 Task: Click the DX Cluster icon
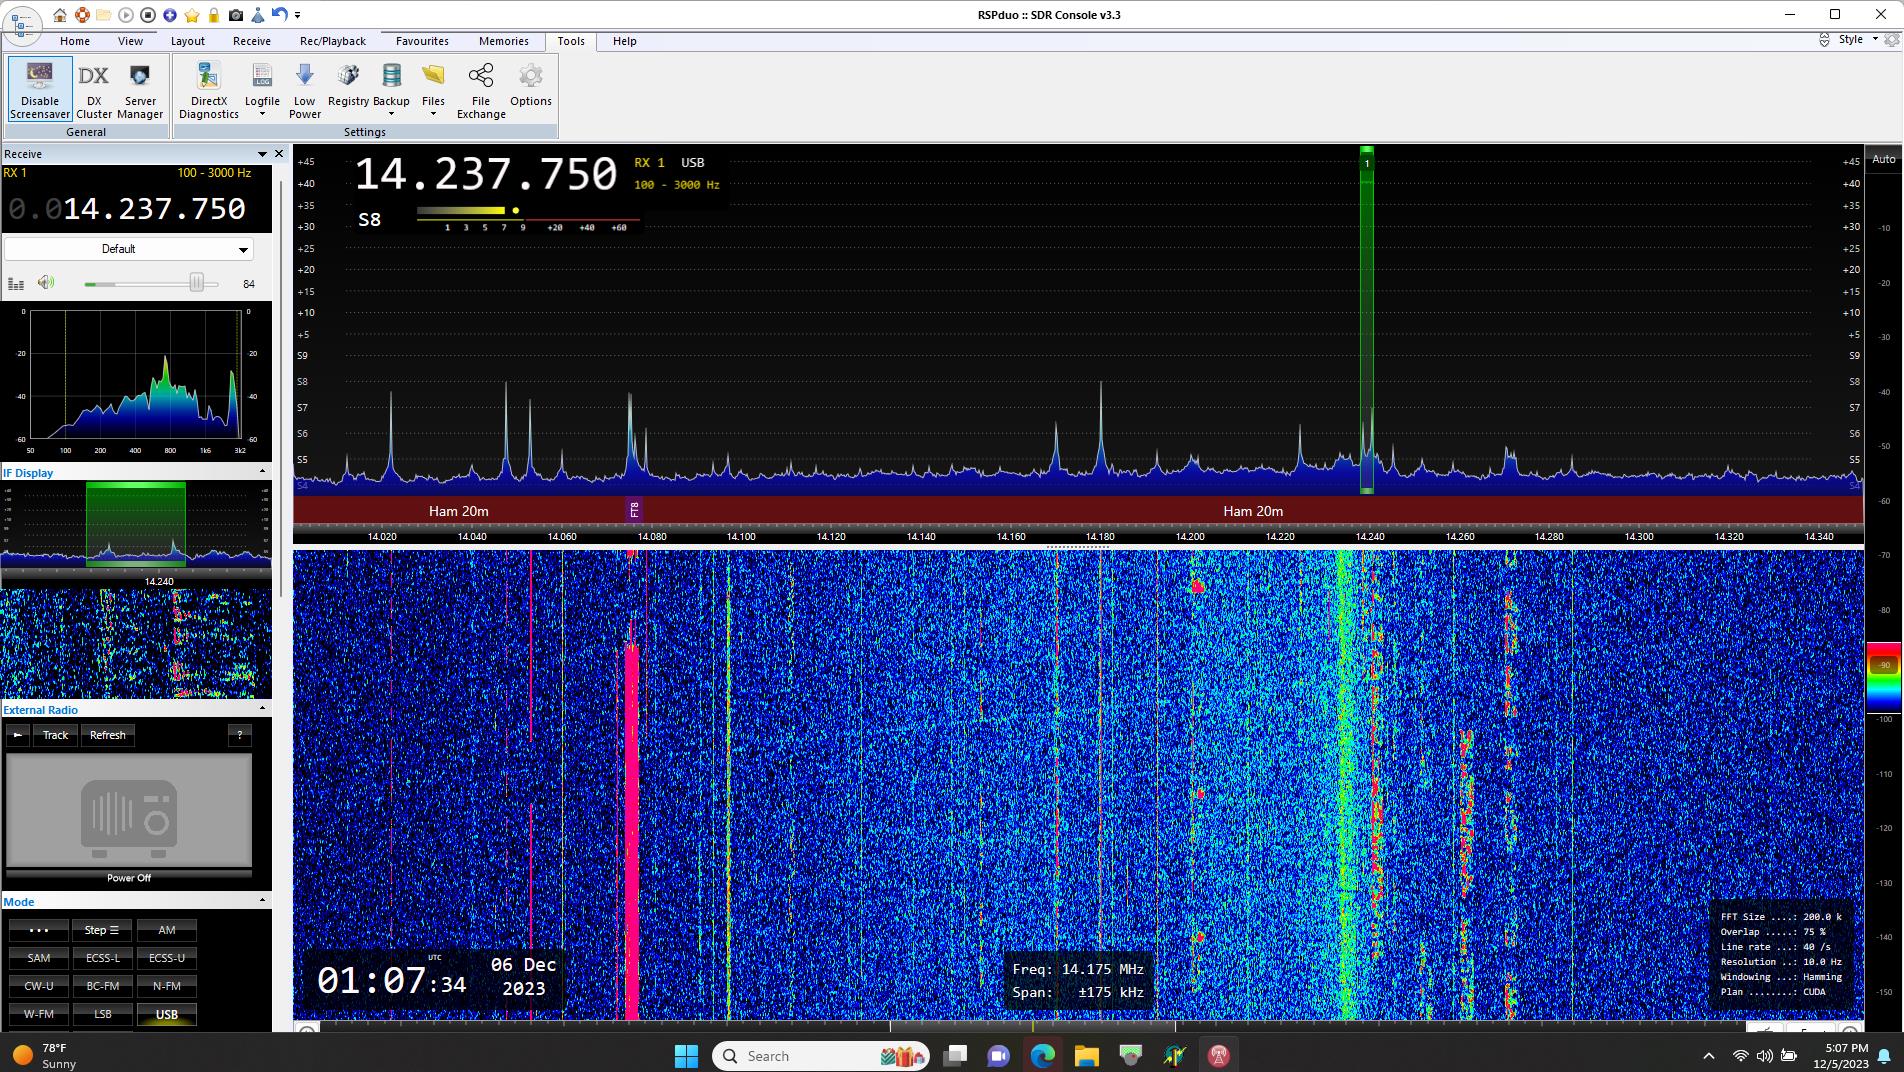click(94, 88)
